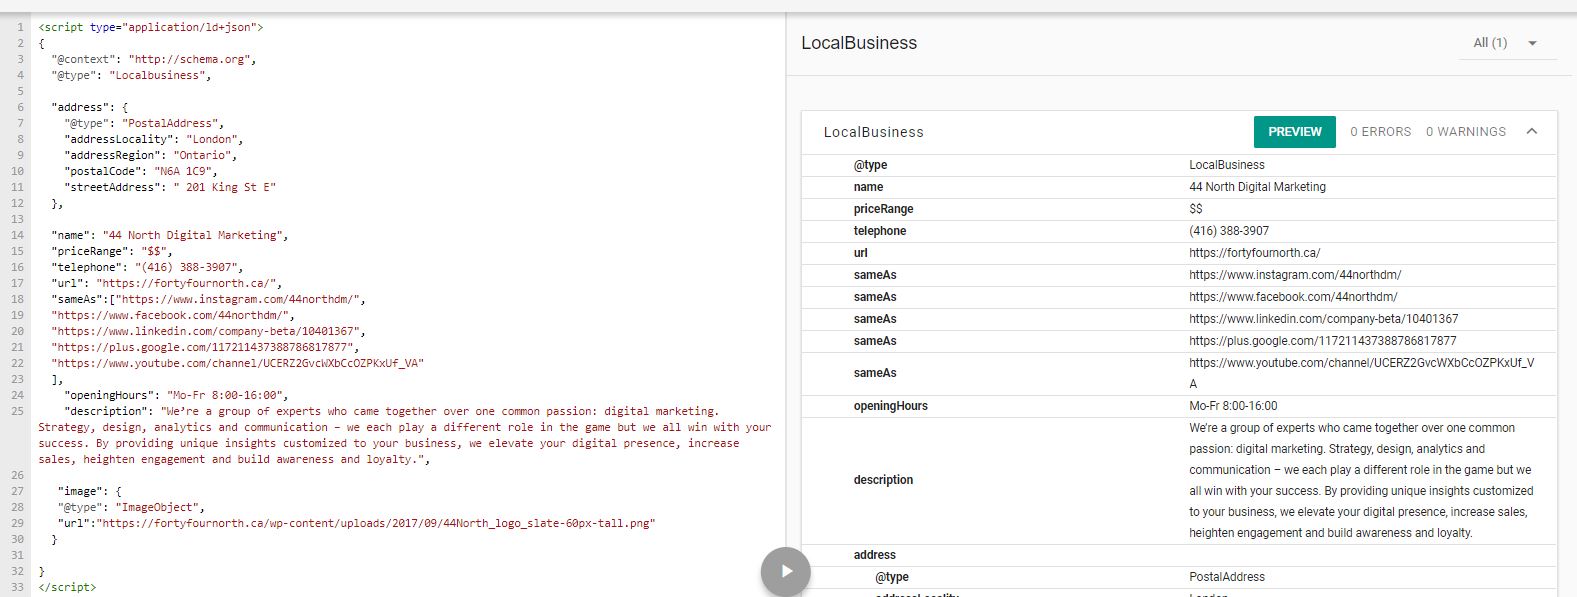Click the "streetAddress" code line
This screenshot has width=1577, height=597.
pyautogui.click(x=170, y=187)
